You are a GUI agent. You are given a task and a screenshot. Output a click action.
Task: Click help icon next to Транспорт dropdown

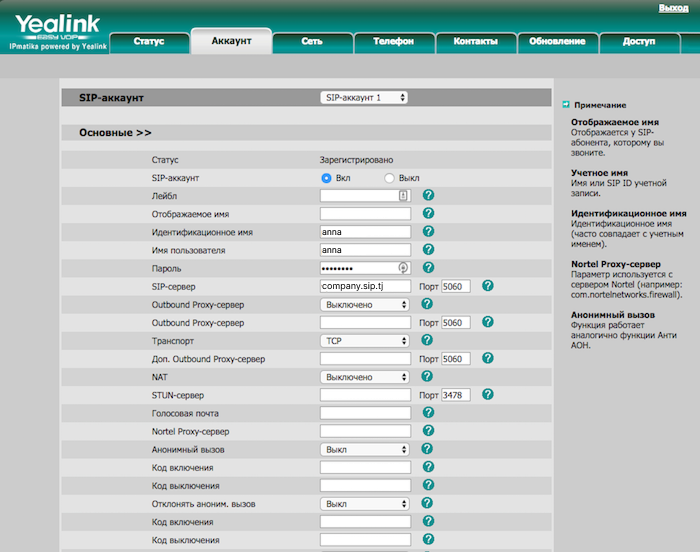pos(428,340)
